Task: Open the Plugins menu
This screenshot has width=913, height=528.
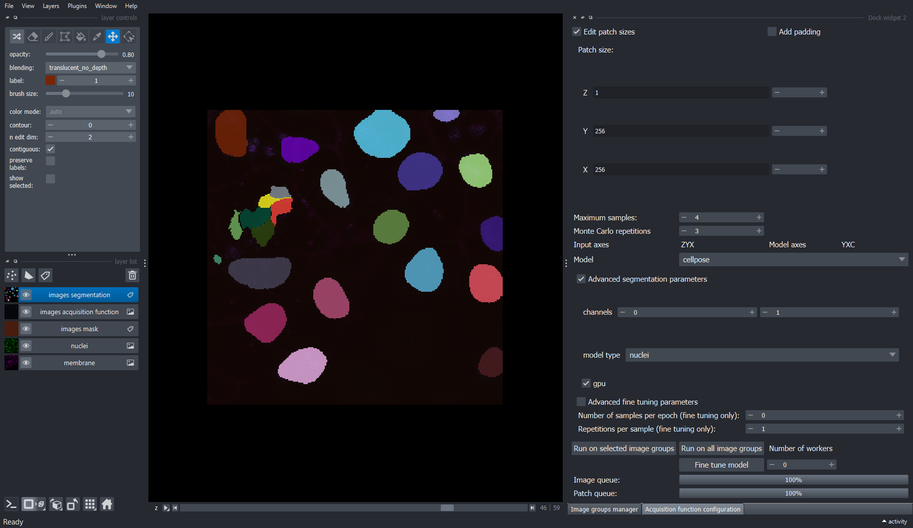Action: tap(77, 6)
